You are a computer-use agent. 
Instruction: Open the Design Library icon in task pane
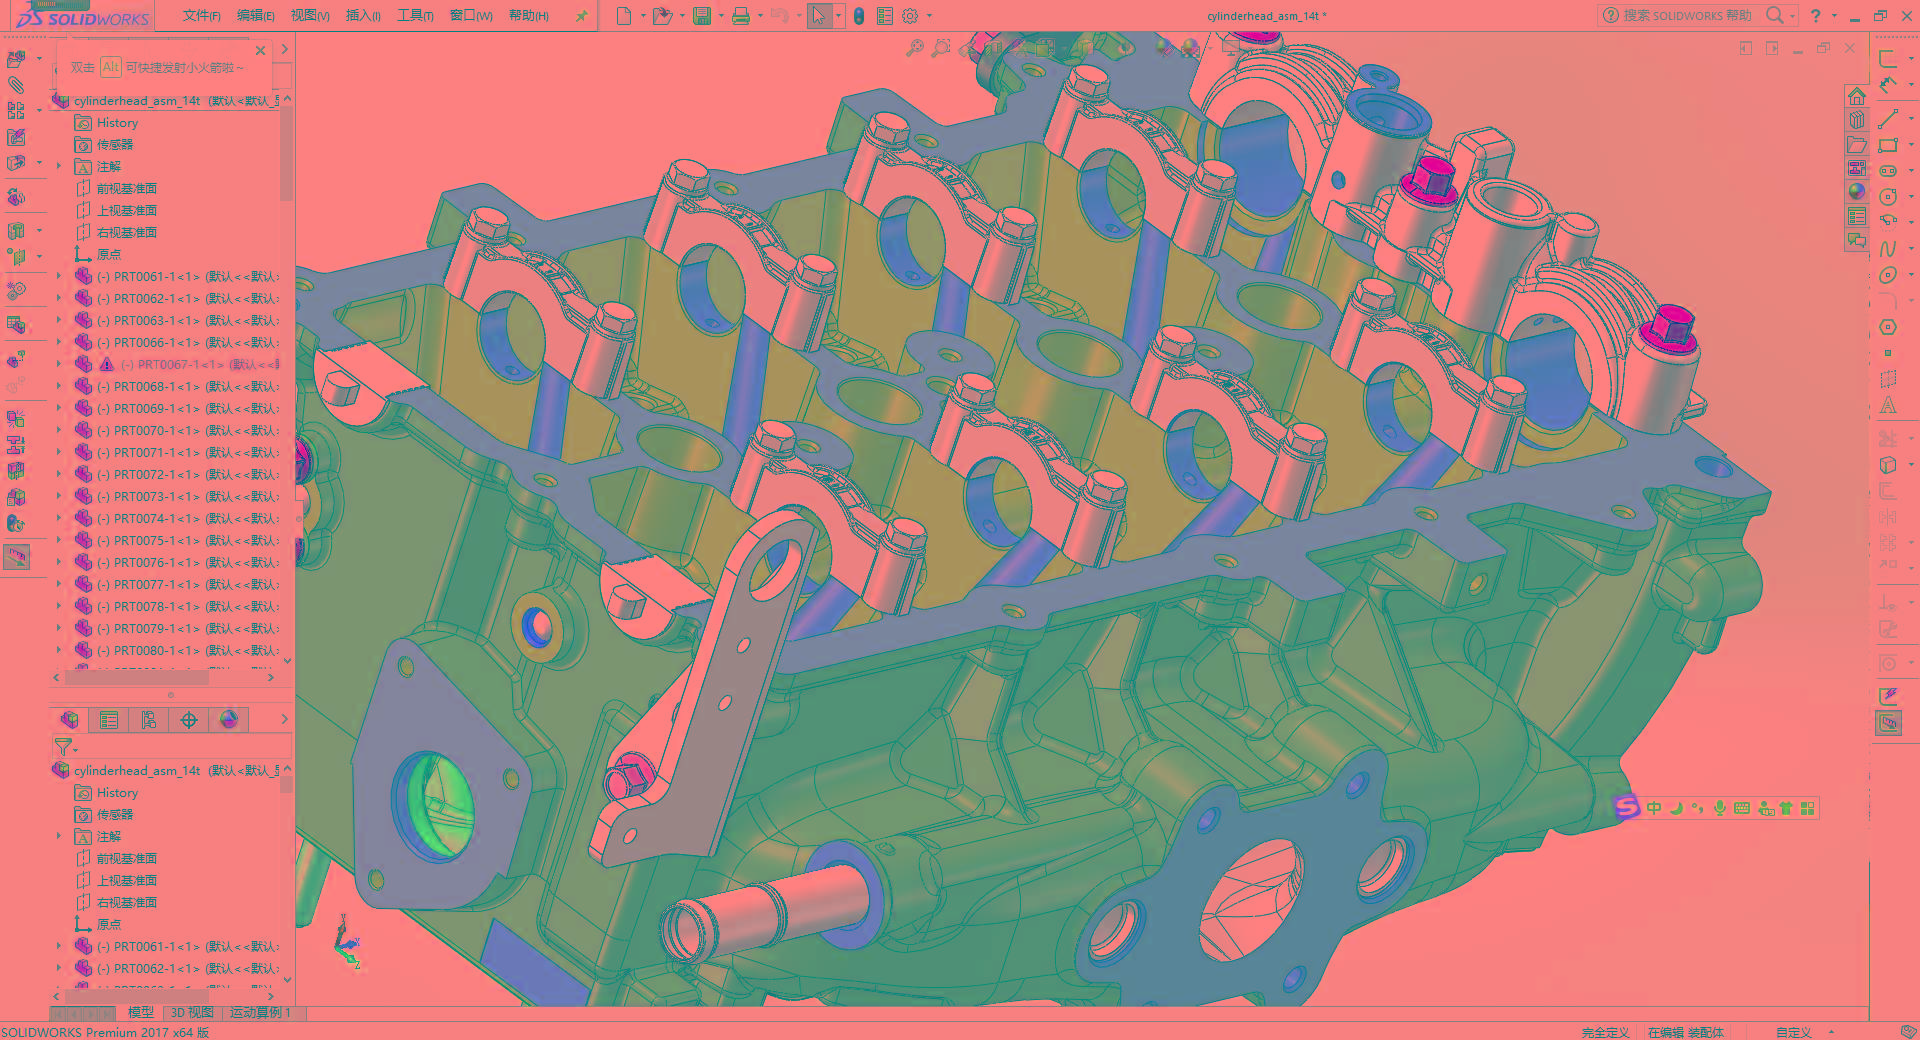click(x=1857, y=120)
